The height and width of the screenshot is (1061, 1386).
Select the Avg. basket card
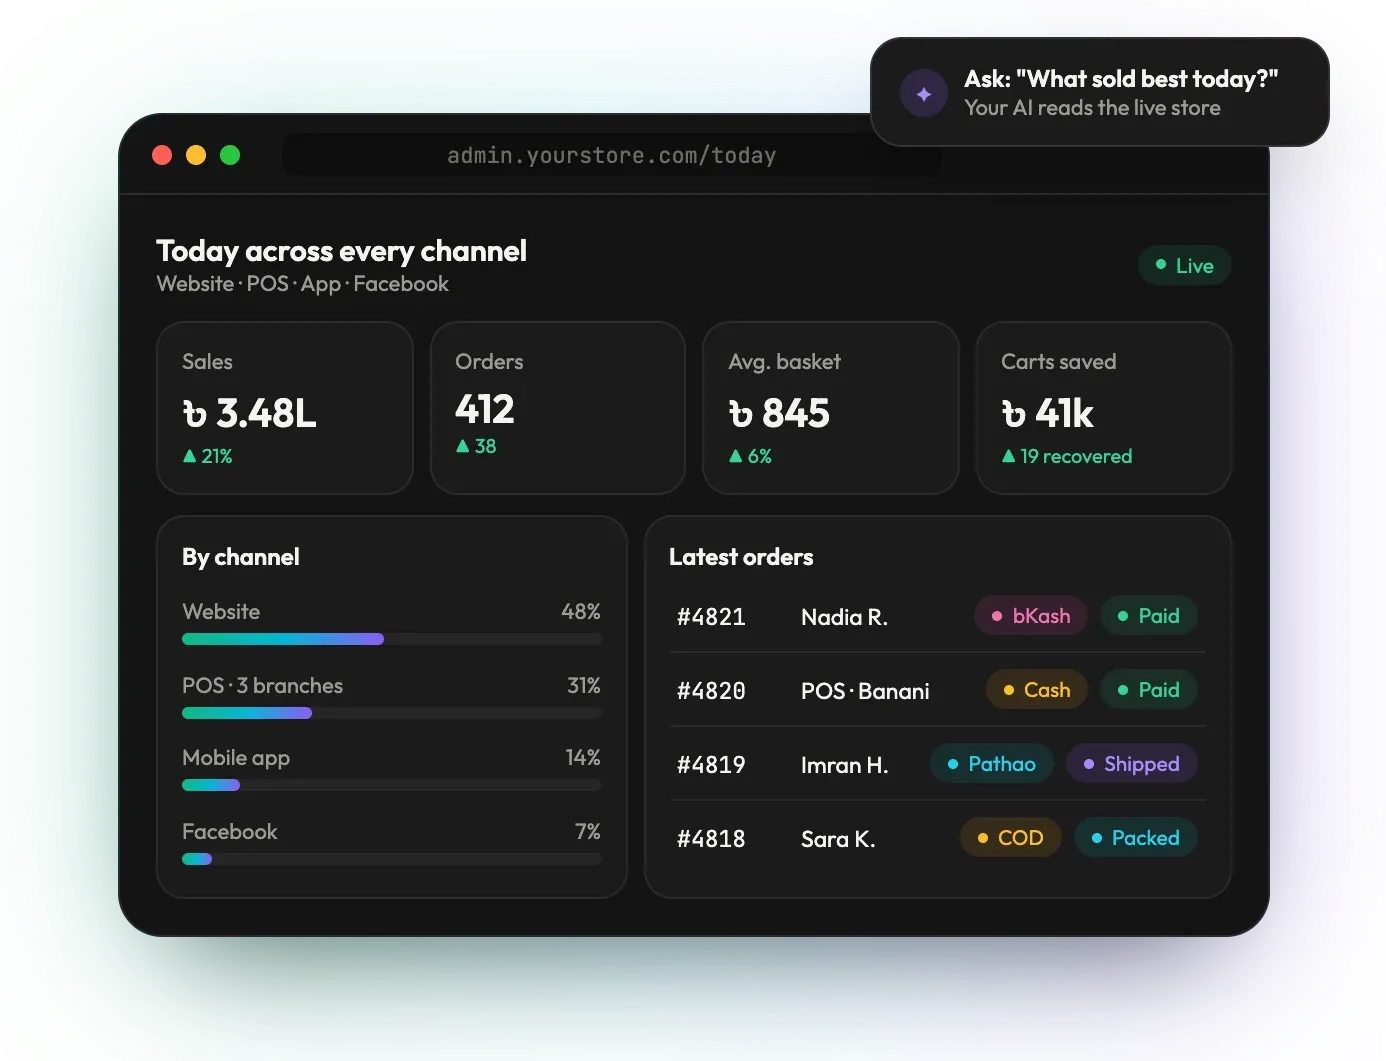point(831,408)
